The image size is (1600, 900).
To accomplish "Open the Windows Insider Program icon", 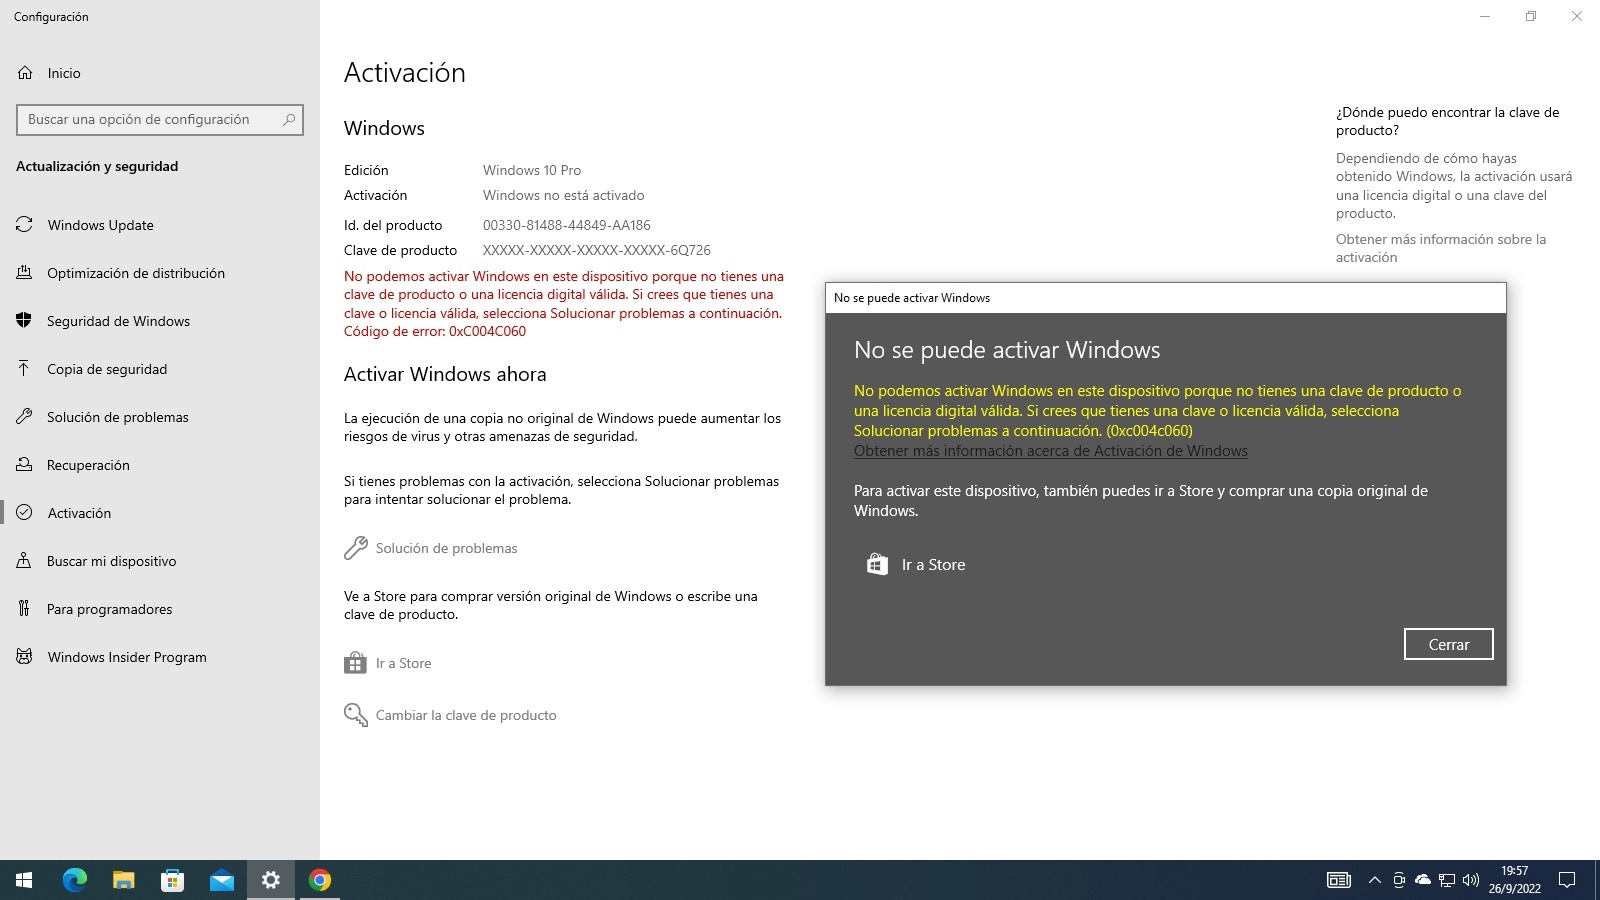I will (x=24, y=657).
